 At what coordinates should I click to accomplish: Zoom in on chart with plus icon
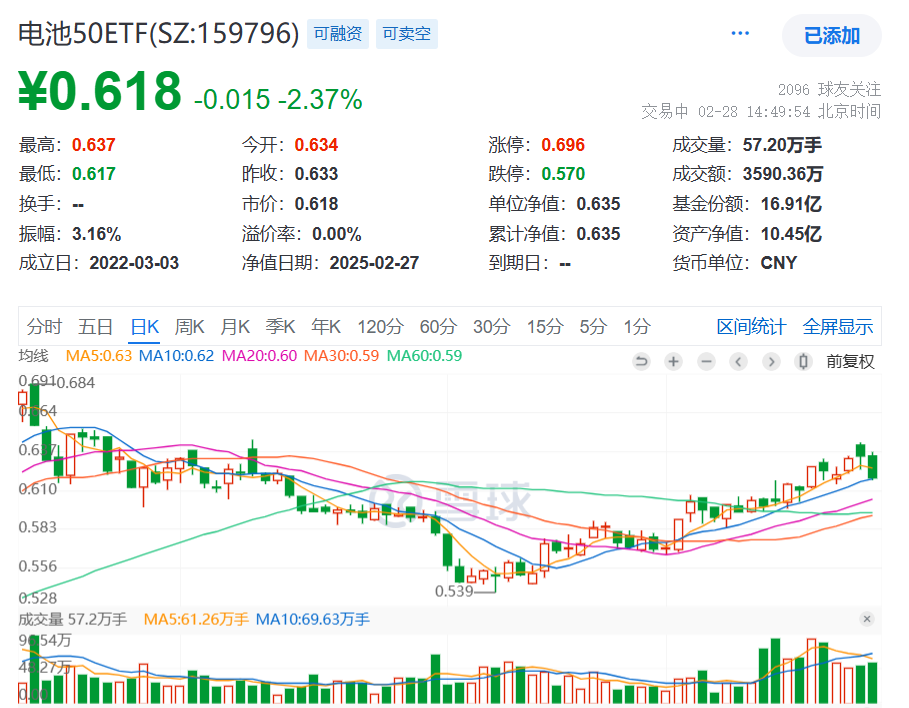tap(673, 361)
